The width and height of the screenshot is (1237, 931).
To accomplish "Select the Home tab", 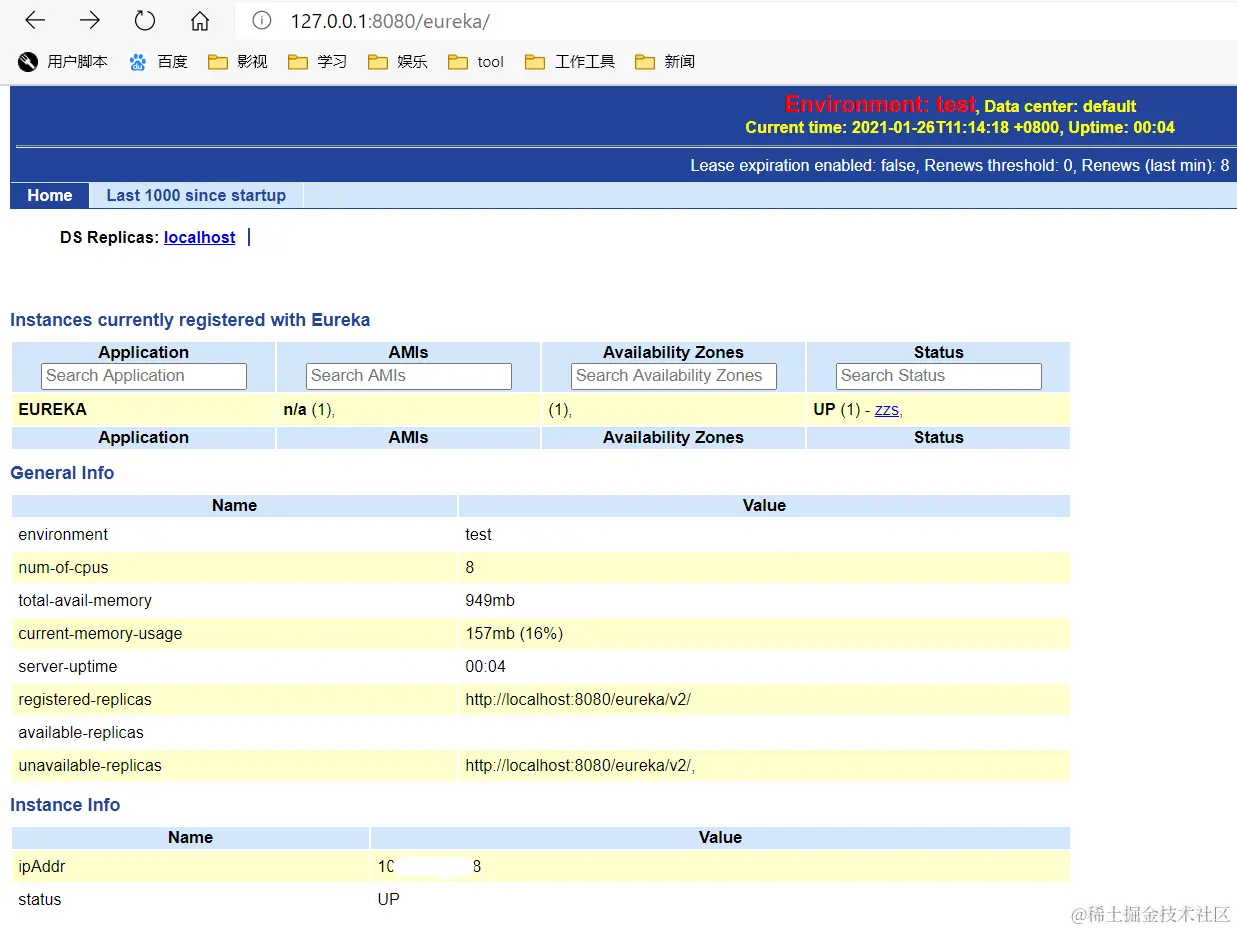I will click(50, 195).
